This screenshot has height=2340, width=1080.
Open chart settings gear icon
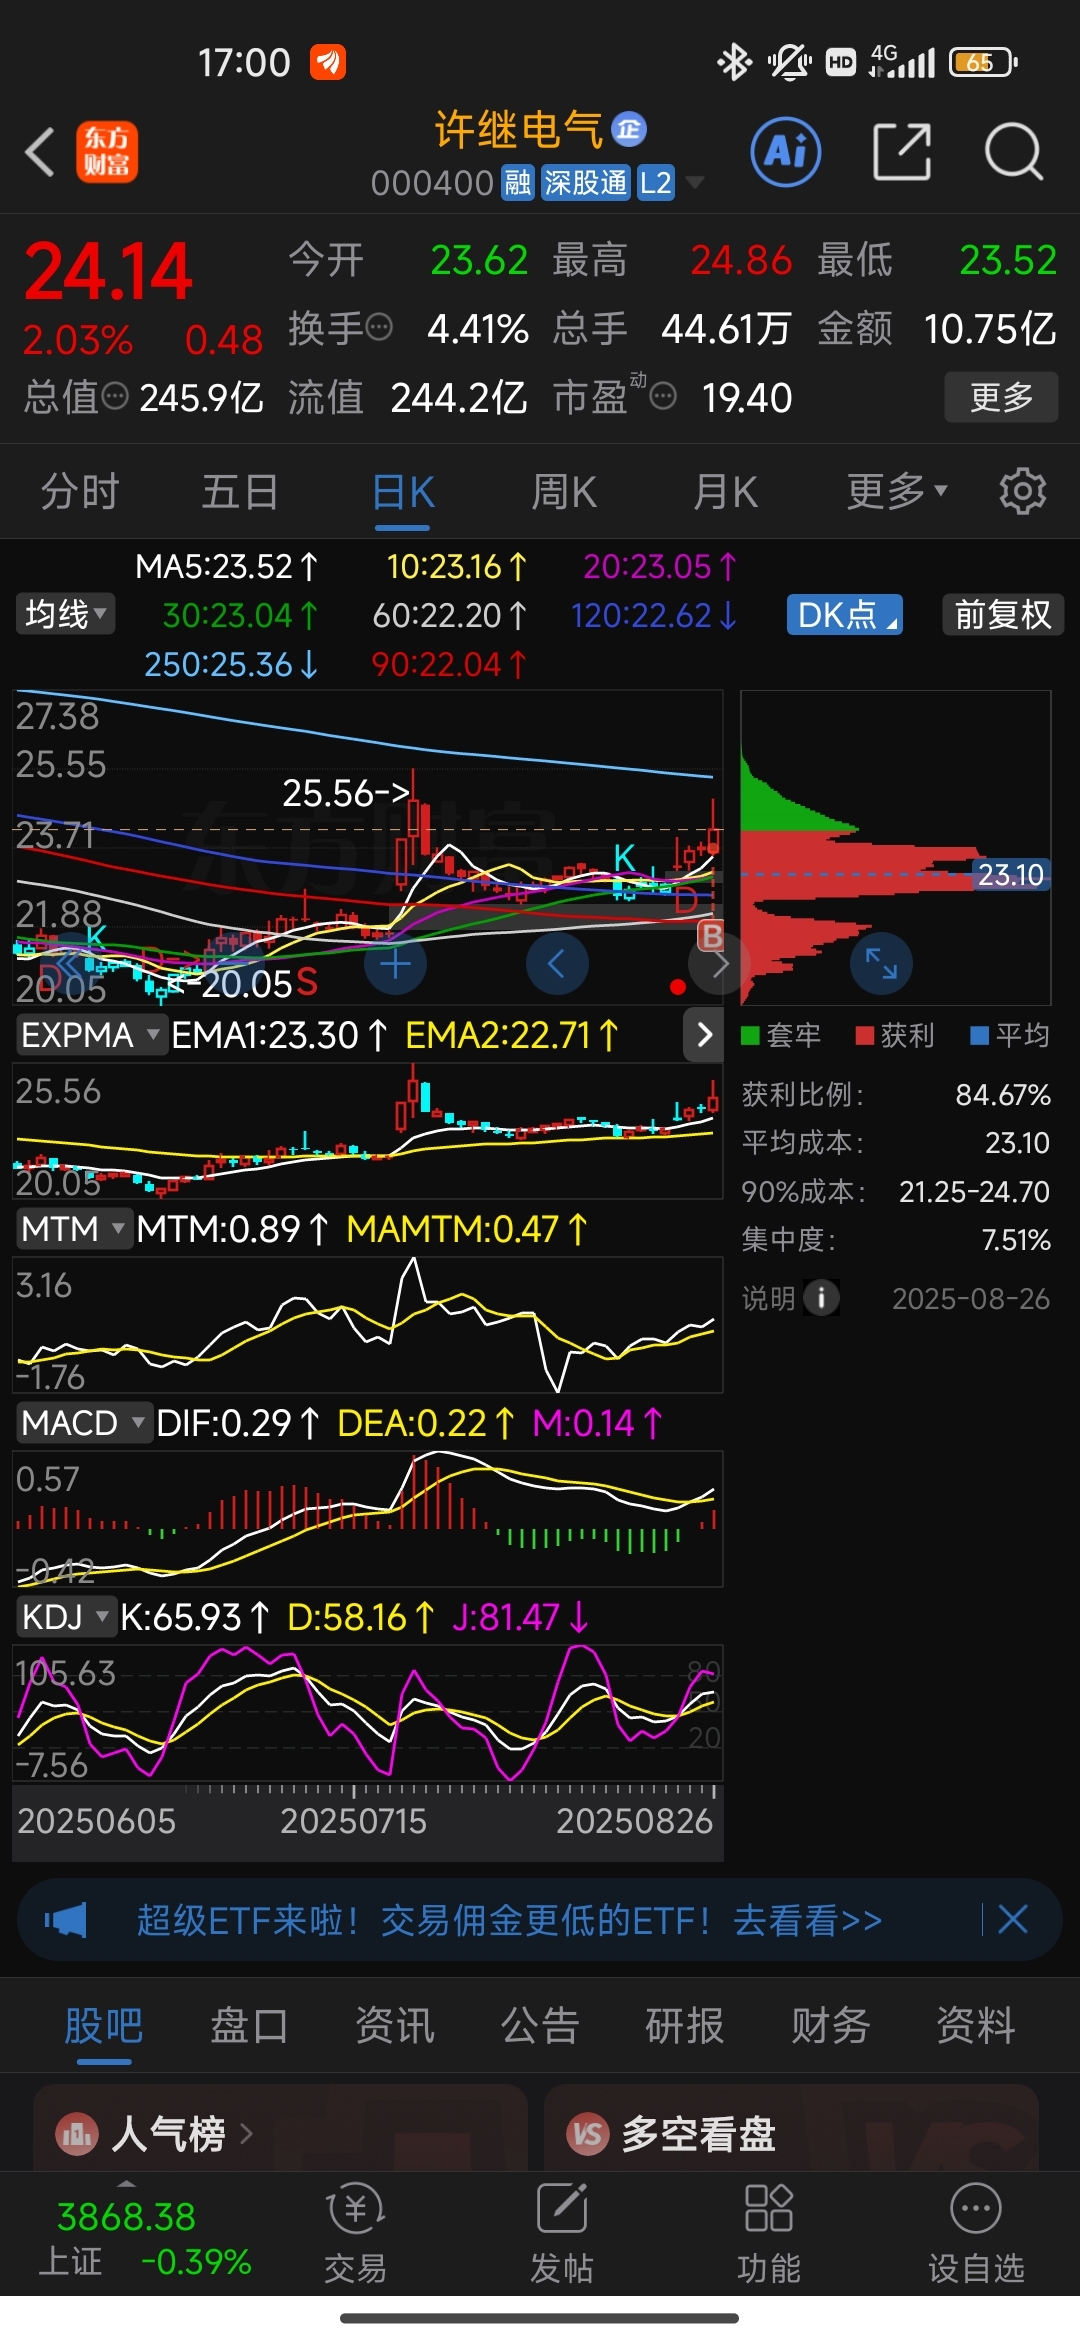[1022, 491]
